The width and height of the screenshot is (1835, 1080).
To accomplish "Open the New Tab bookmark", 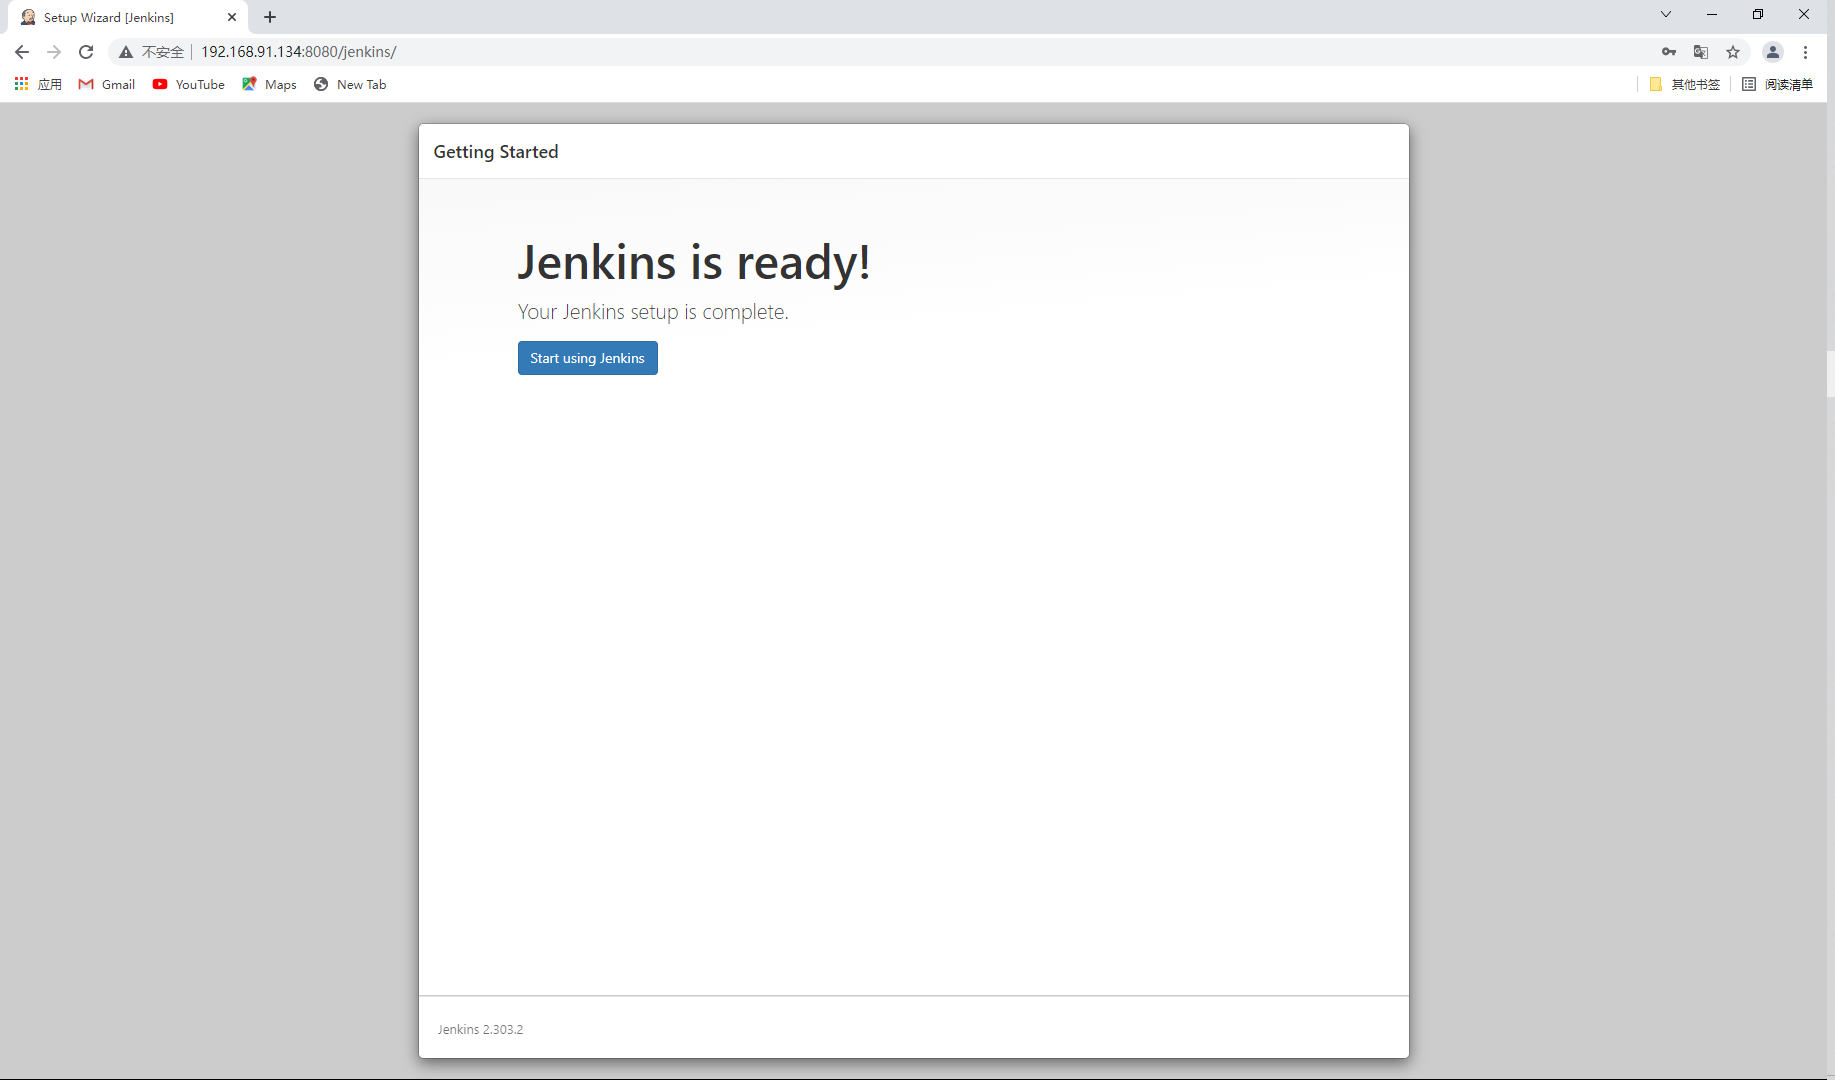I will [350, 84].
